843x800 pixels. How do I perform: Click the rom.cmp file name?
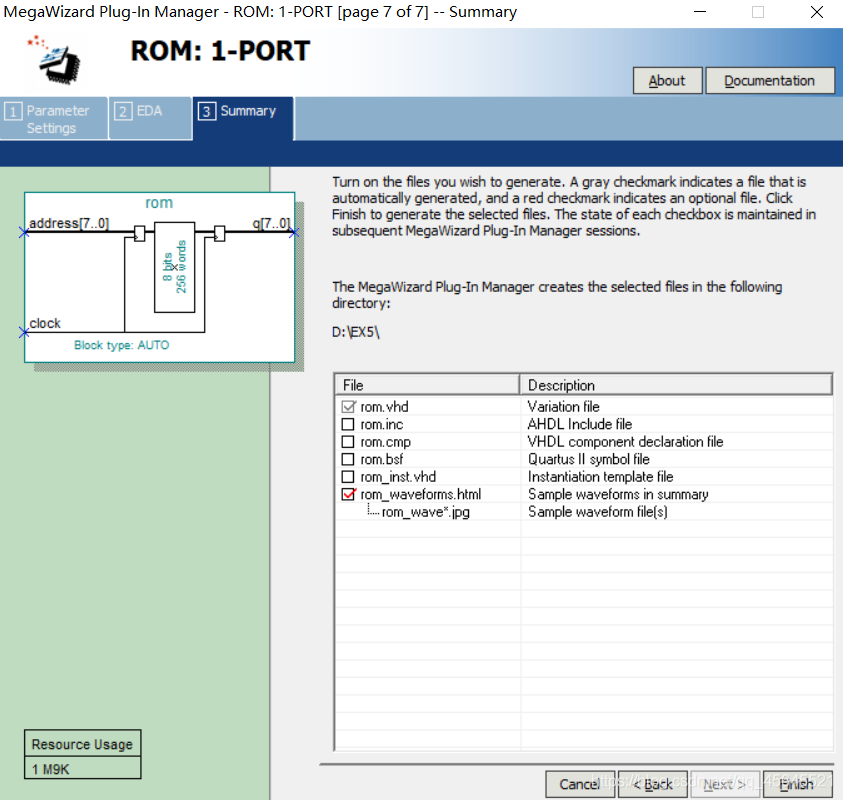pos(385,442)
